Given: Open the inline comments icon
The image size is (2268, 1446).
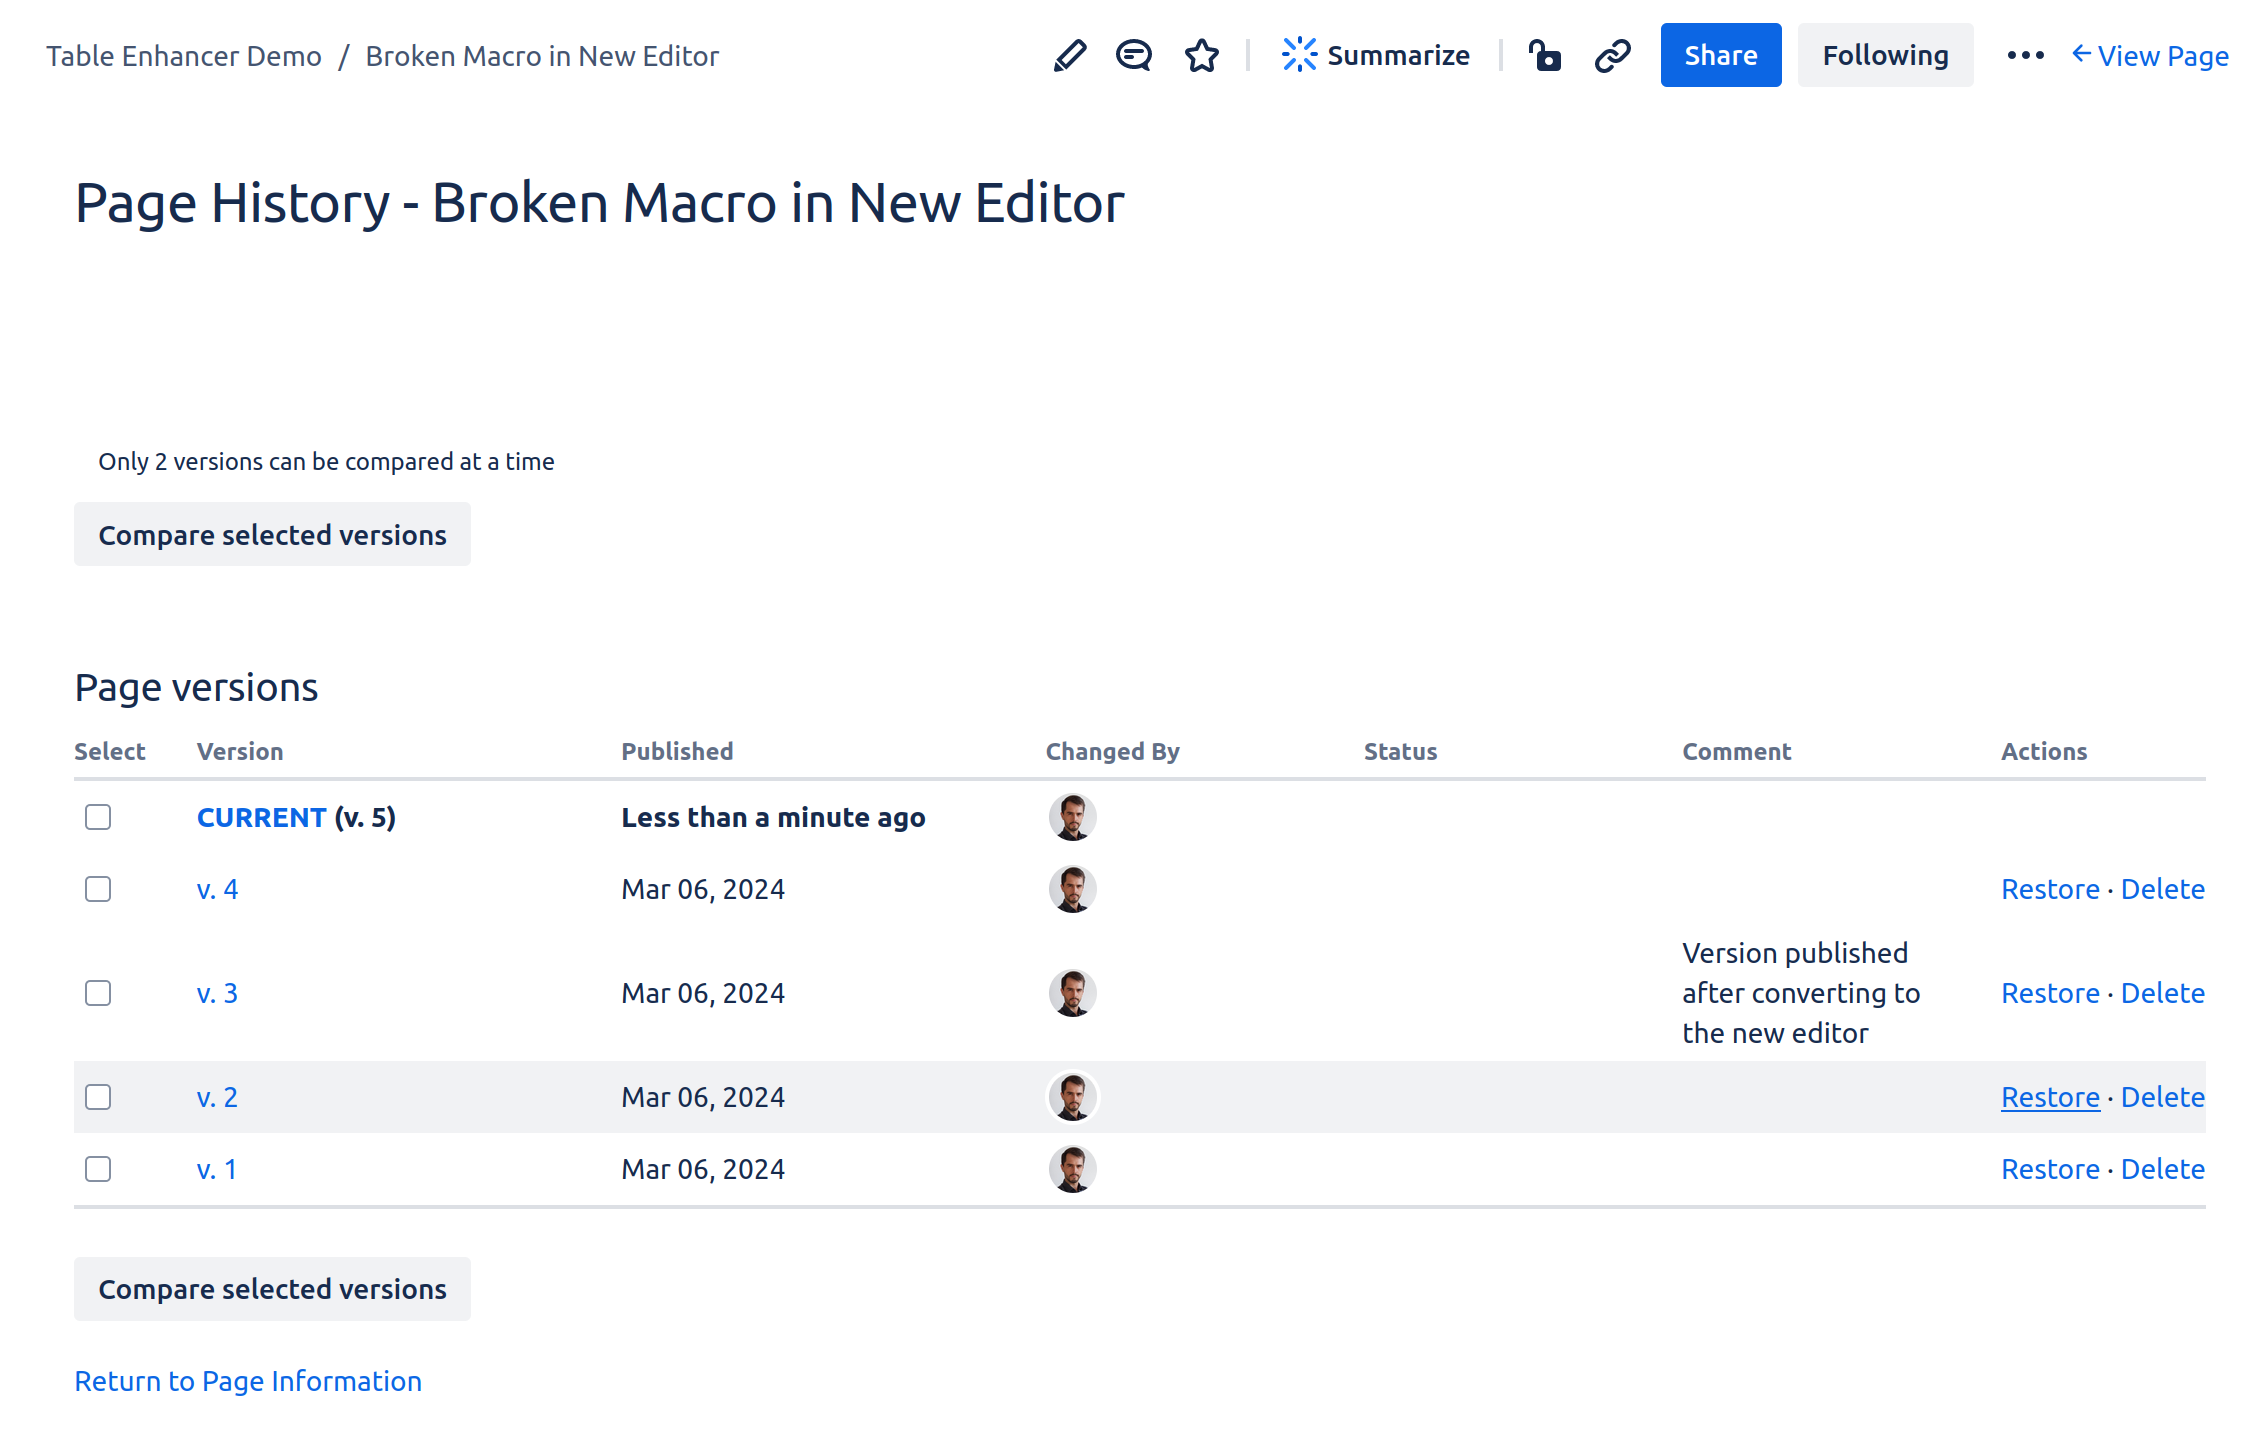Looking at the screenshot, I should tap(1134, 56).
